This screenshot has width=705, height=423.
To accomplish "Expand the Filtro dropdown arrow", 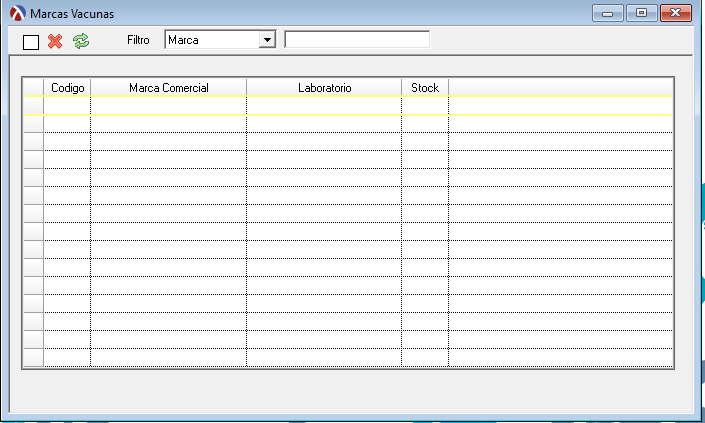I will click(266, 40).
